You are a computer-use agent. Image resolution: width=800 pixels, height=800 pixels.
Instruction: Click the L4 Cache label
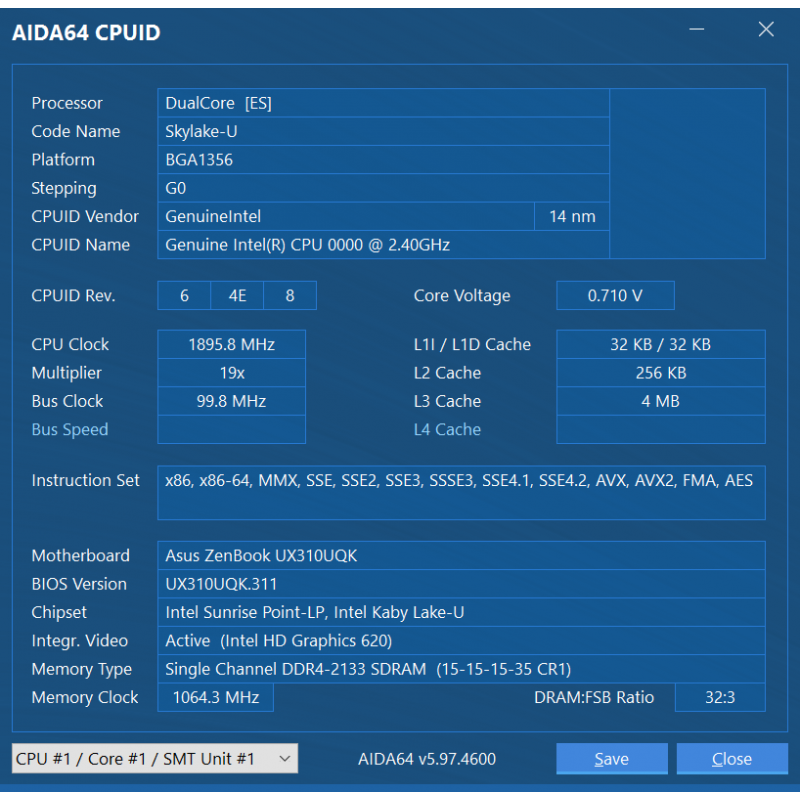pyautogui.click(x=447, y=430)
